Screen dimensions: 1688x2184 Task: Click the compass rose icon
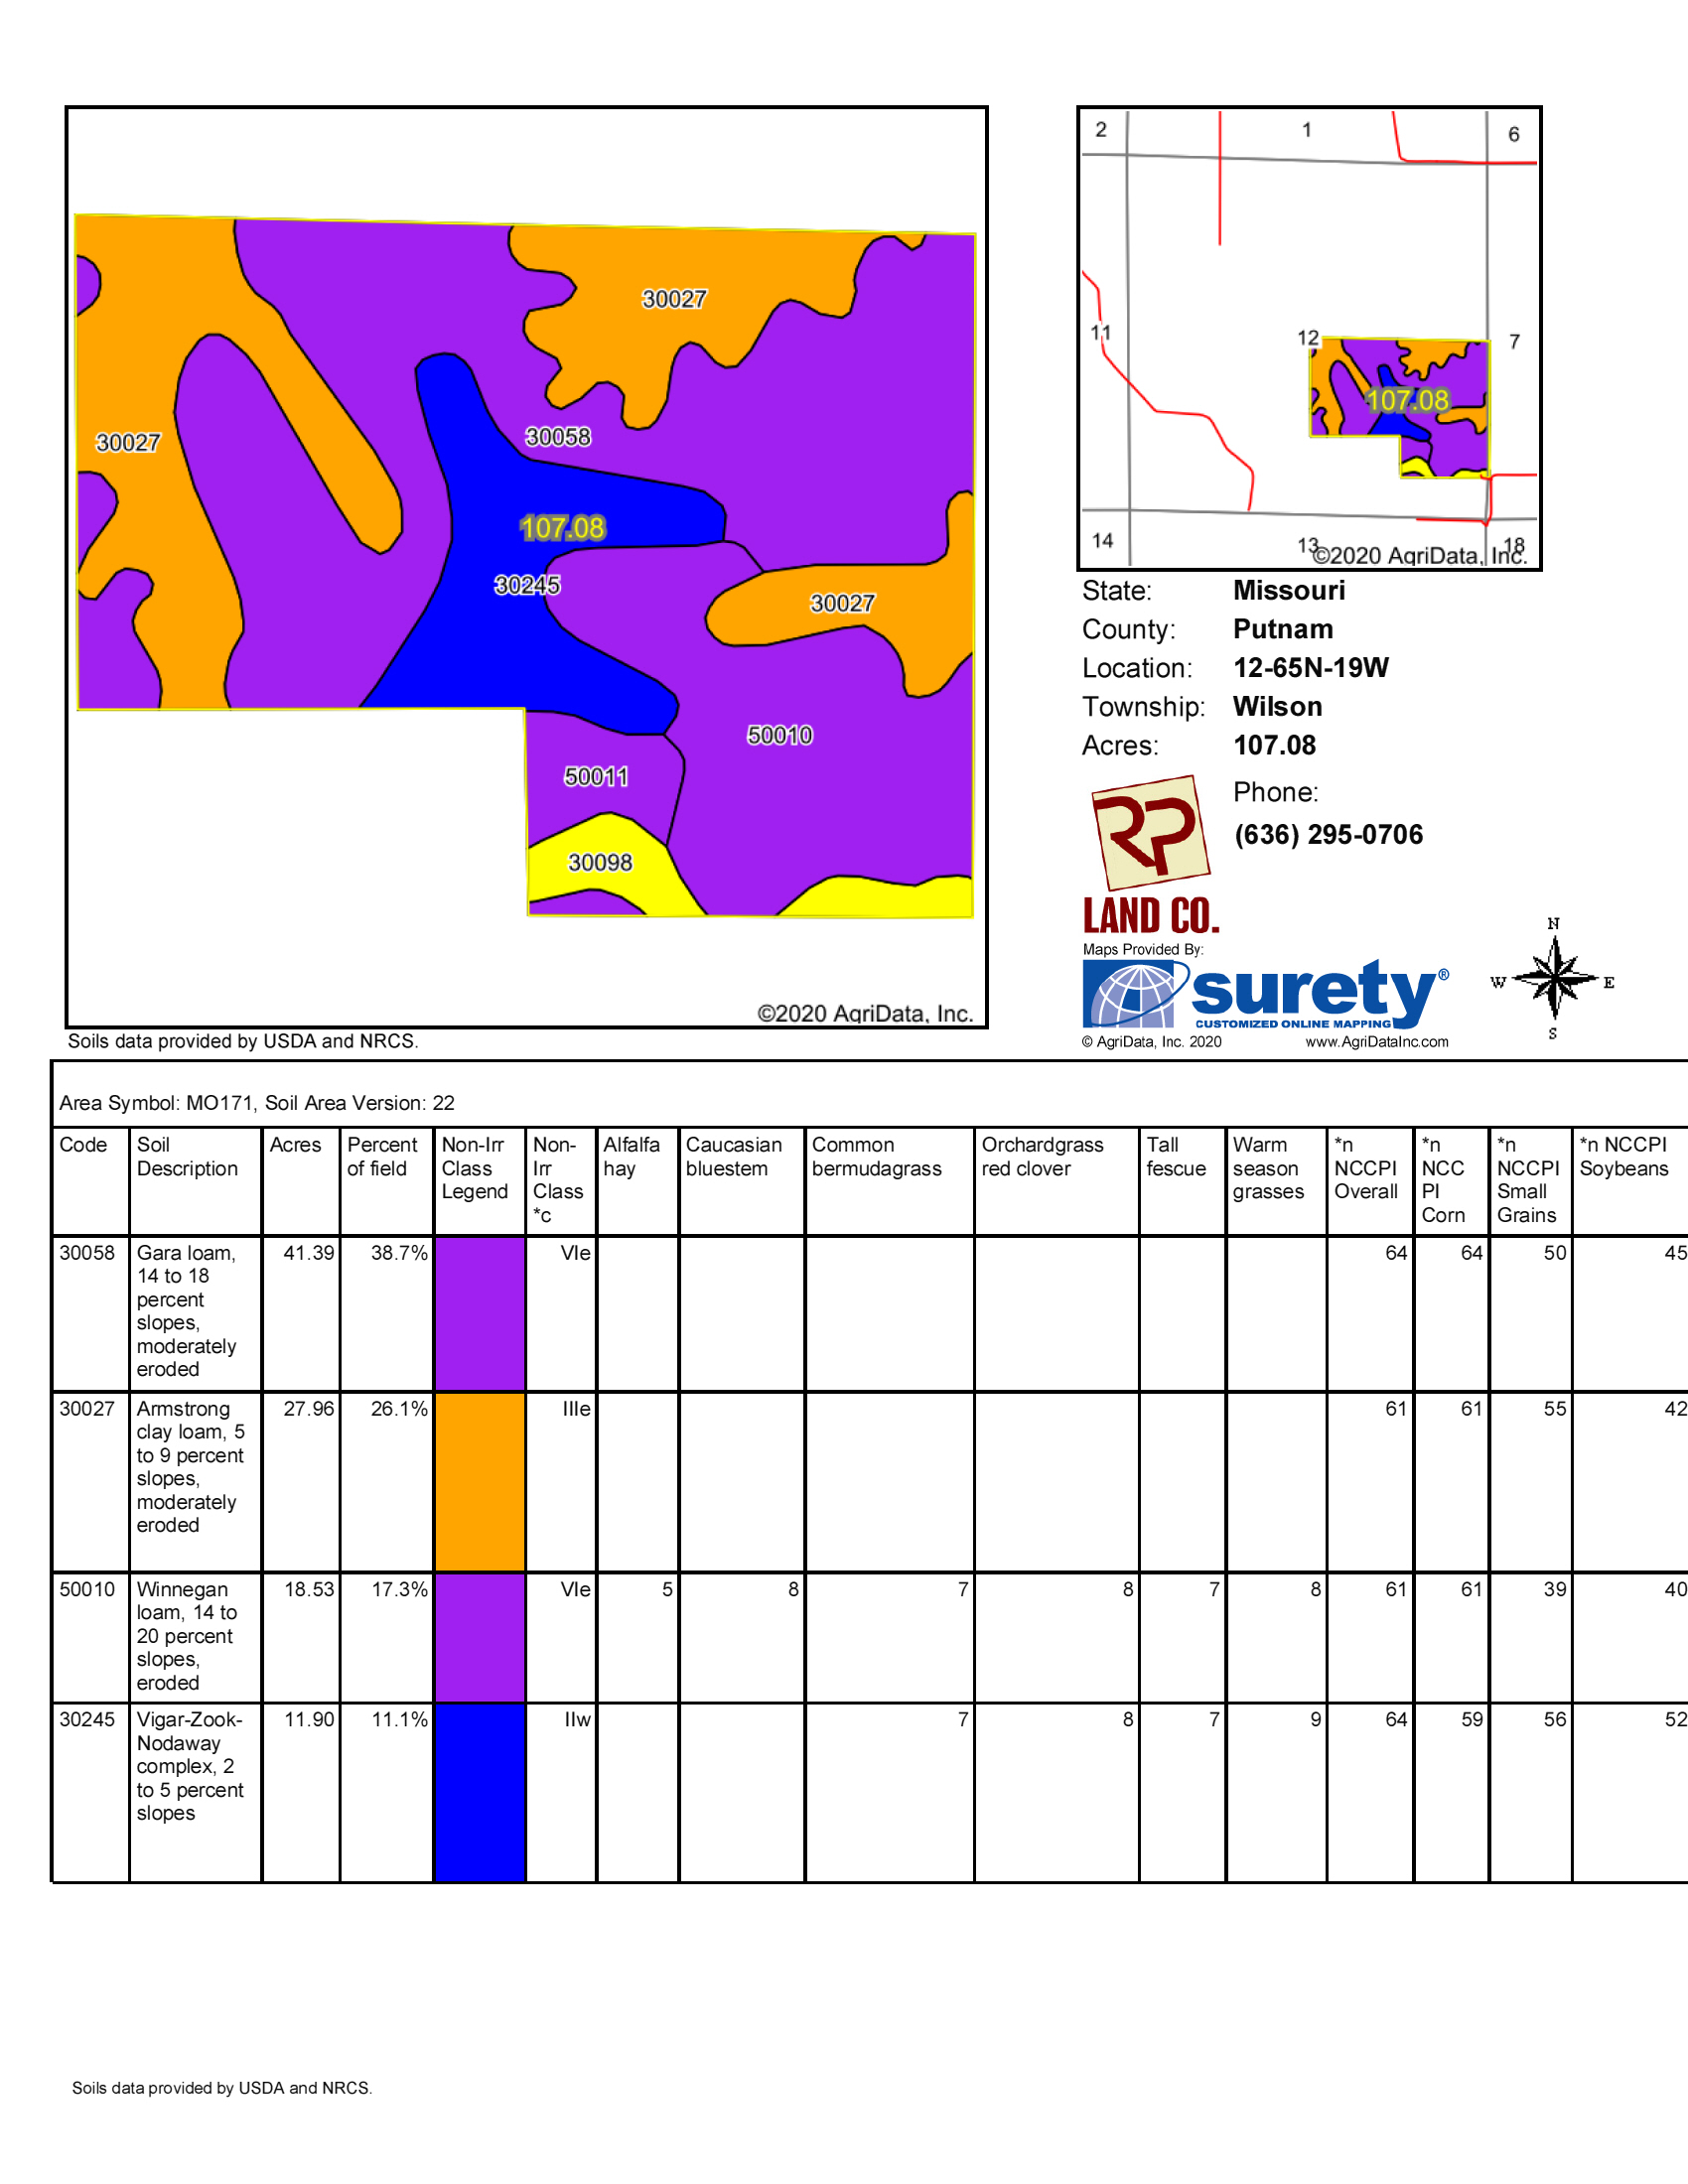(x=1554, y=979)
